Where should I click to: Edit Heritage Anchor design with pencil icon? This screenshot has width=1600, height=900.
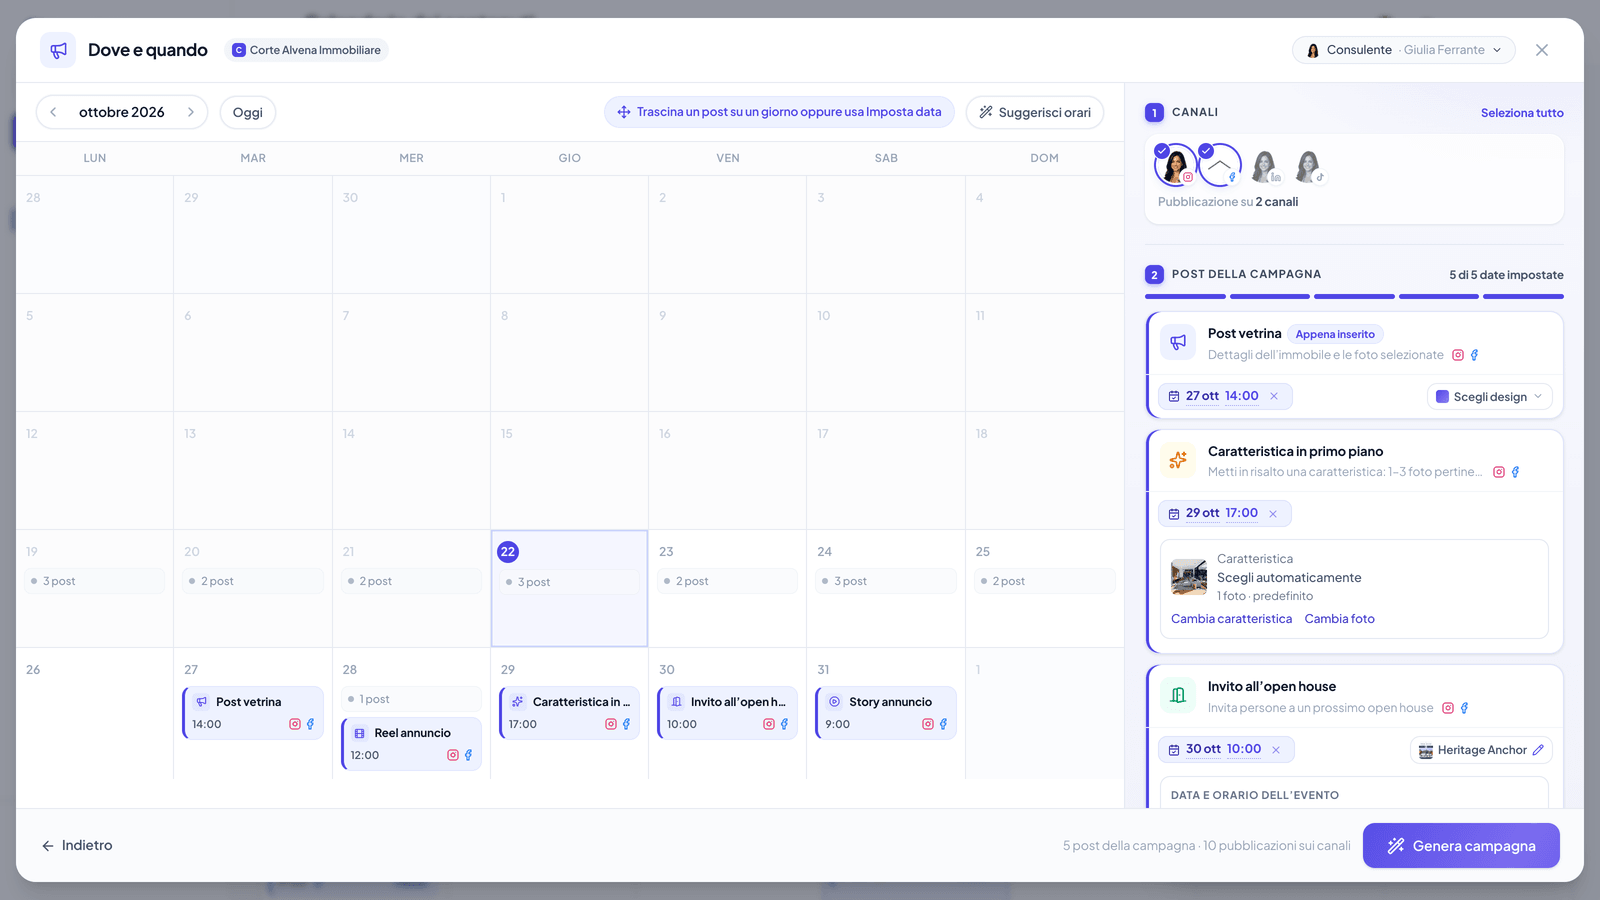(1538, 750)
